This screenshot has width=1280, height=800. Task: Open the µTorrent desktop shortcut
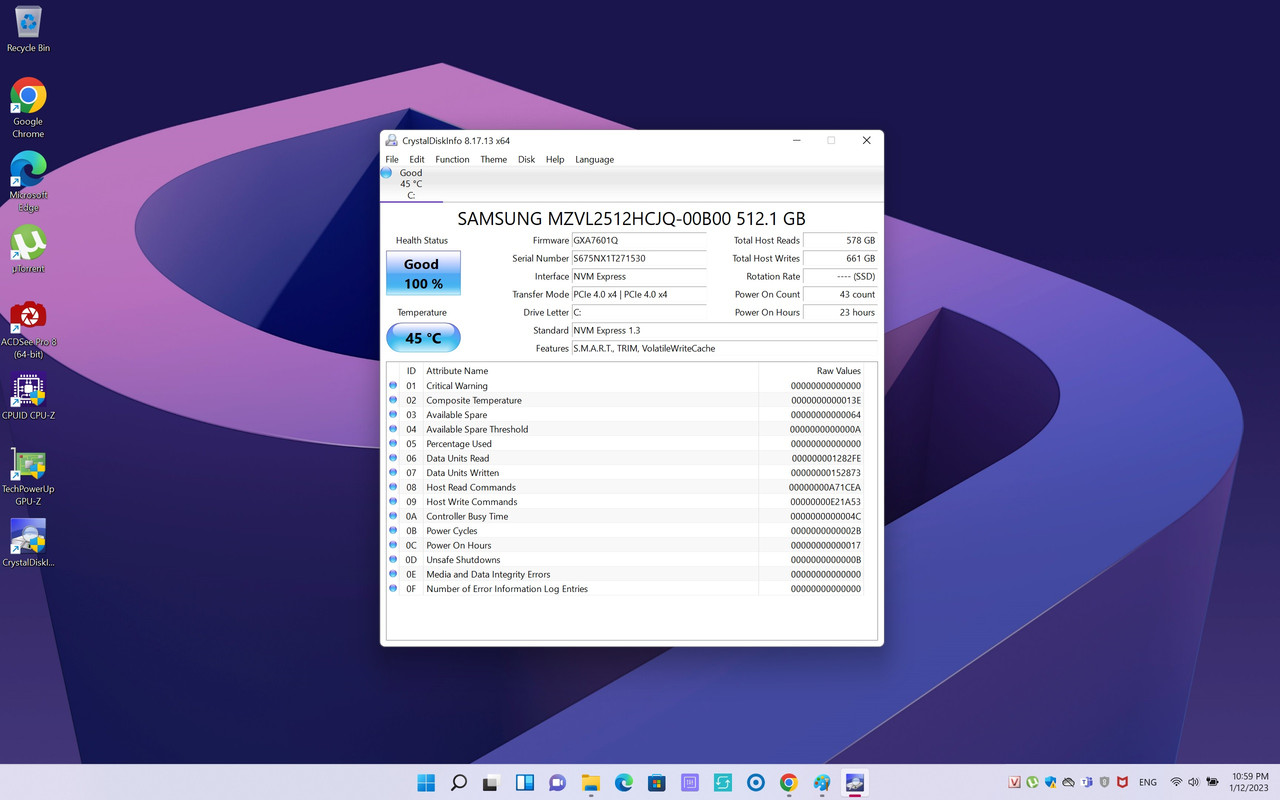click(28, 249)
